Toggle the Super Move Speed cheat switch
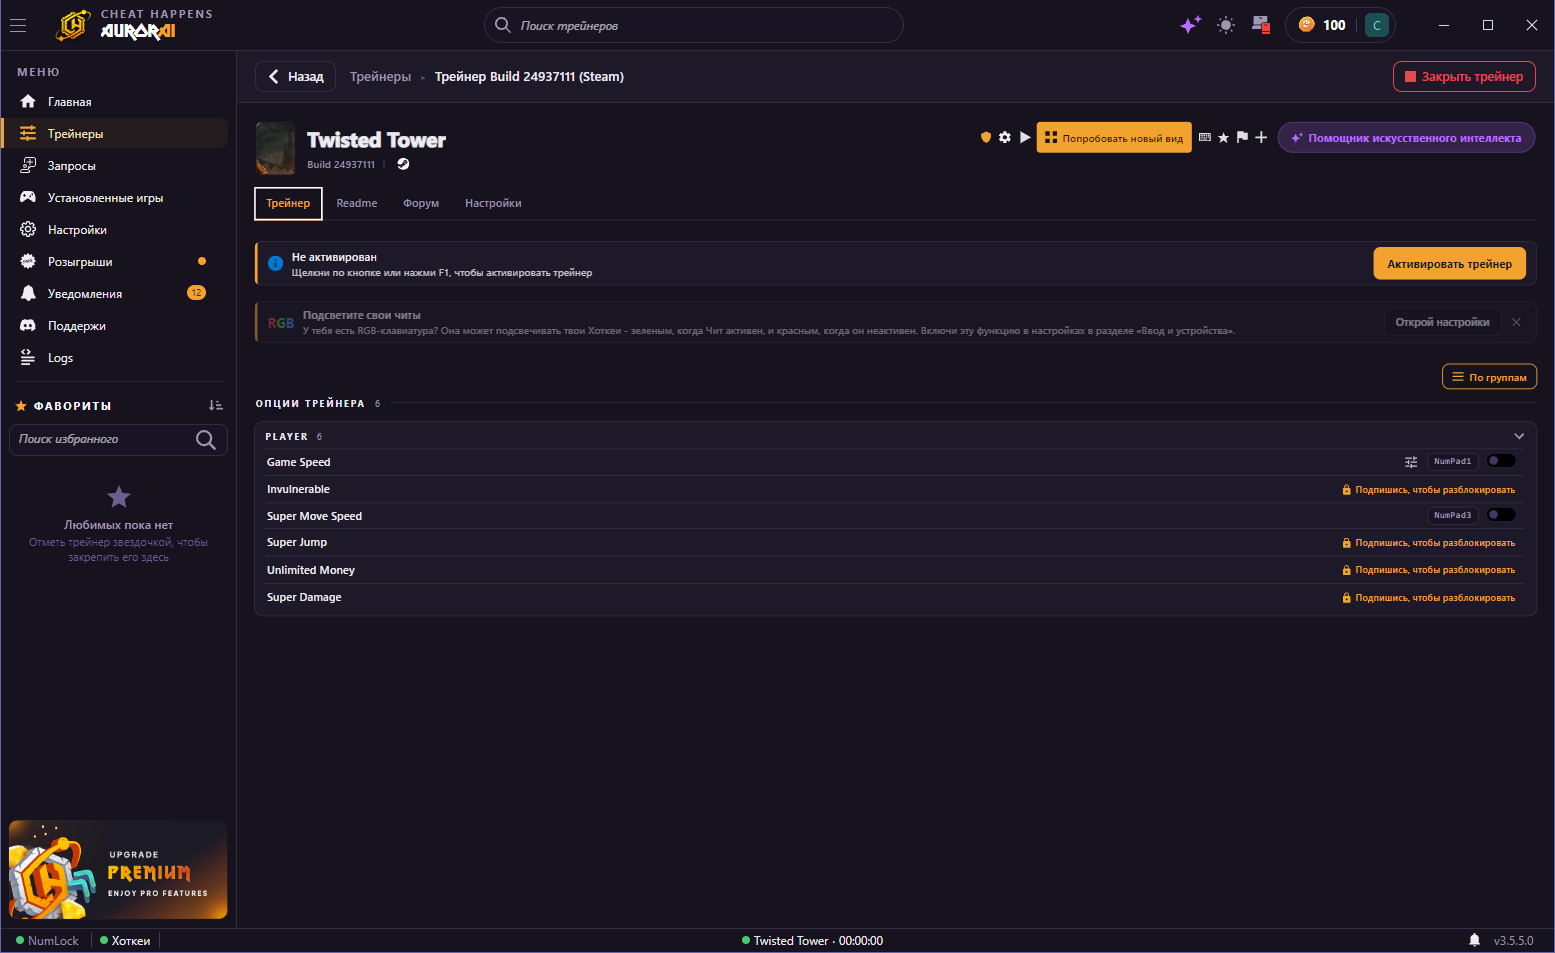The height and width of the screenshot is (953, 1555). coord(1501,515)
